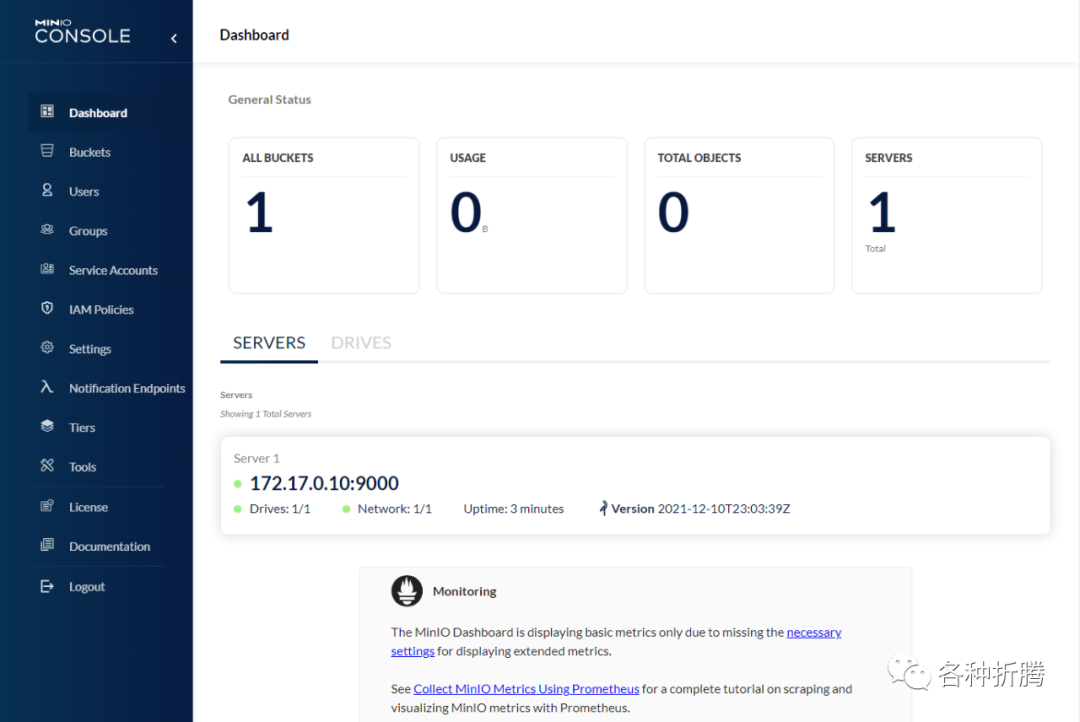Click the USAGE status card

(x=532, y=215)
